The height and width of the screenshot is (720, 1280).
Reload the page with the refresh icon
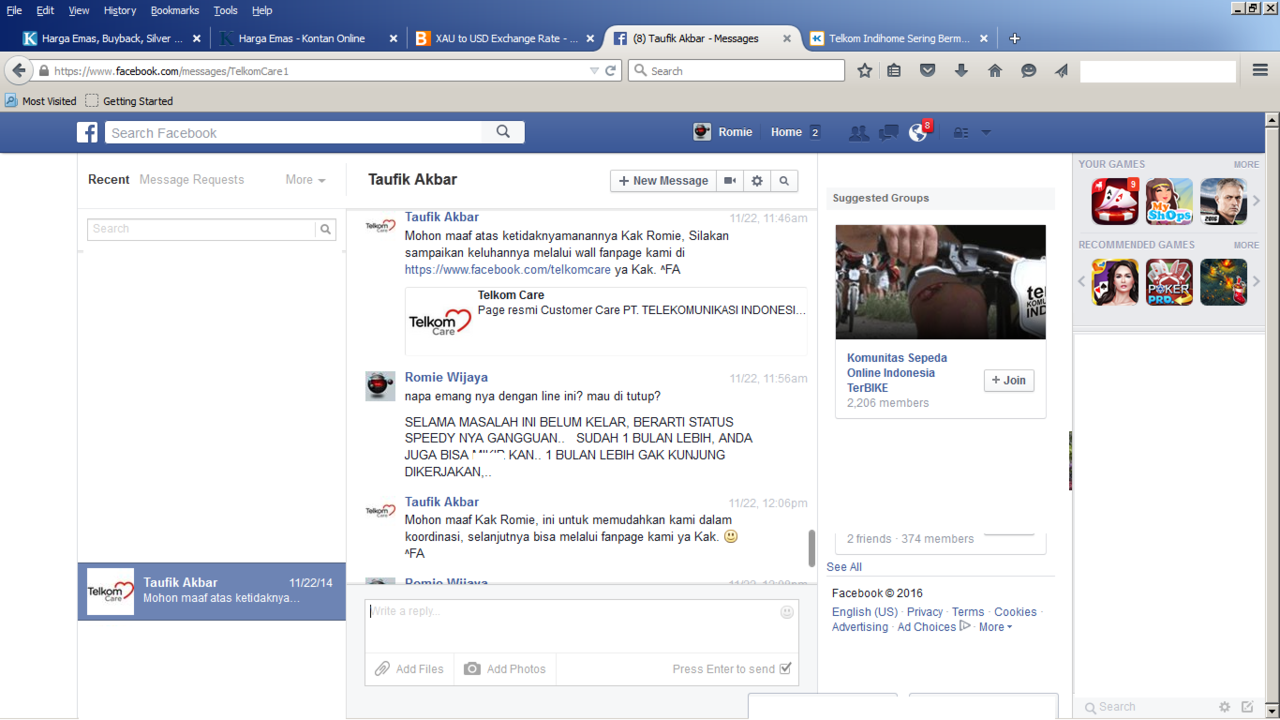click(611, 71)
